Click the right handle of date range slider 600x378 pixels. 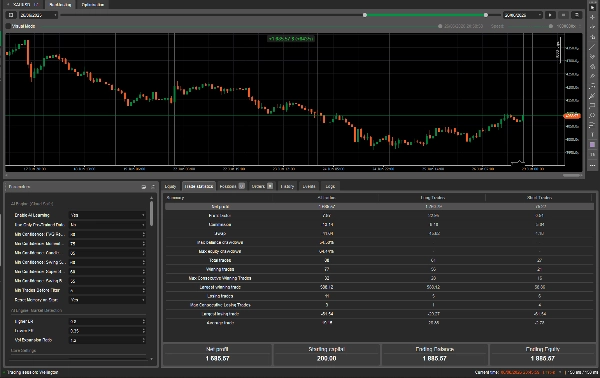click(486, 15)
